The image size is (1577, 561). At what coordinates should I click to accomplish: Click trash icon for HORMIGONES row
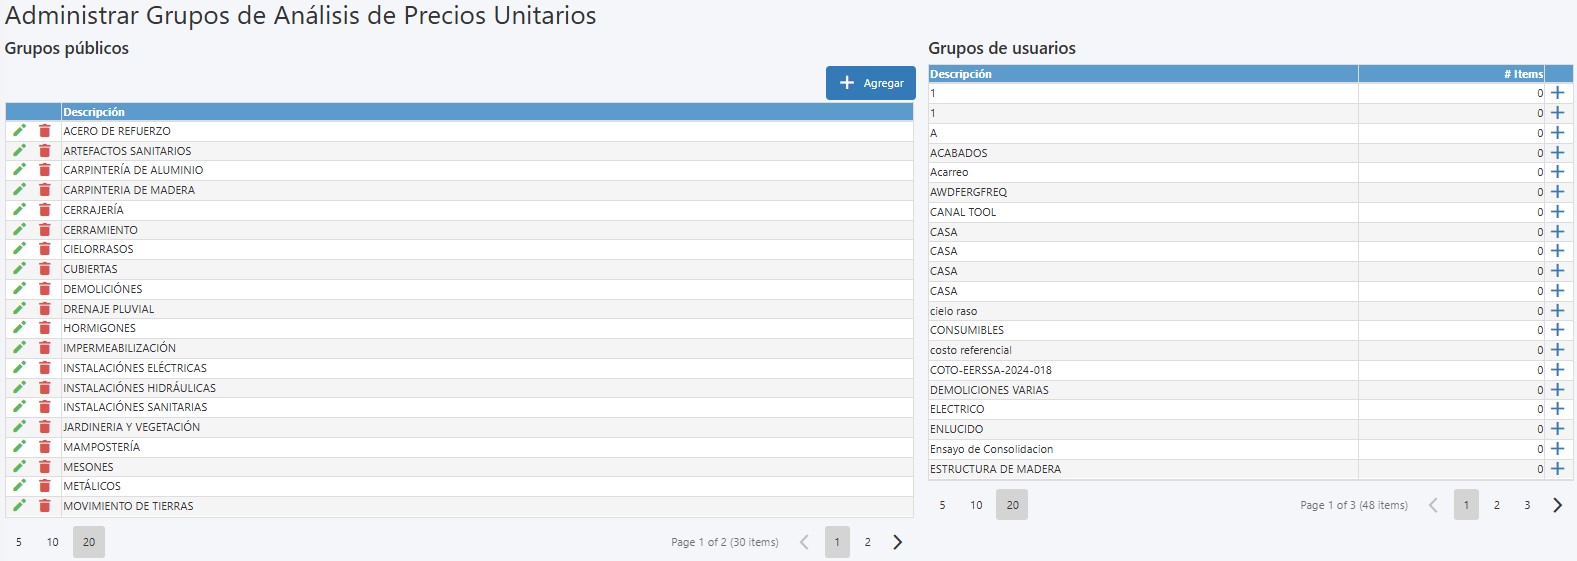(x=45, y=328)
